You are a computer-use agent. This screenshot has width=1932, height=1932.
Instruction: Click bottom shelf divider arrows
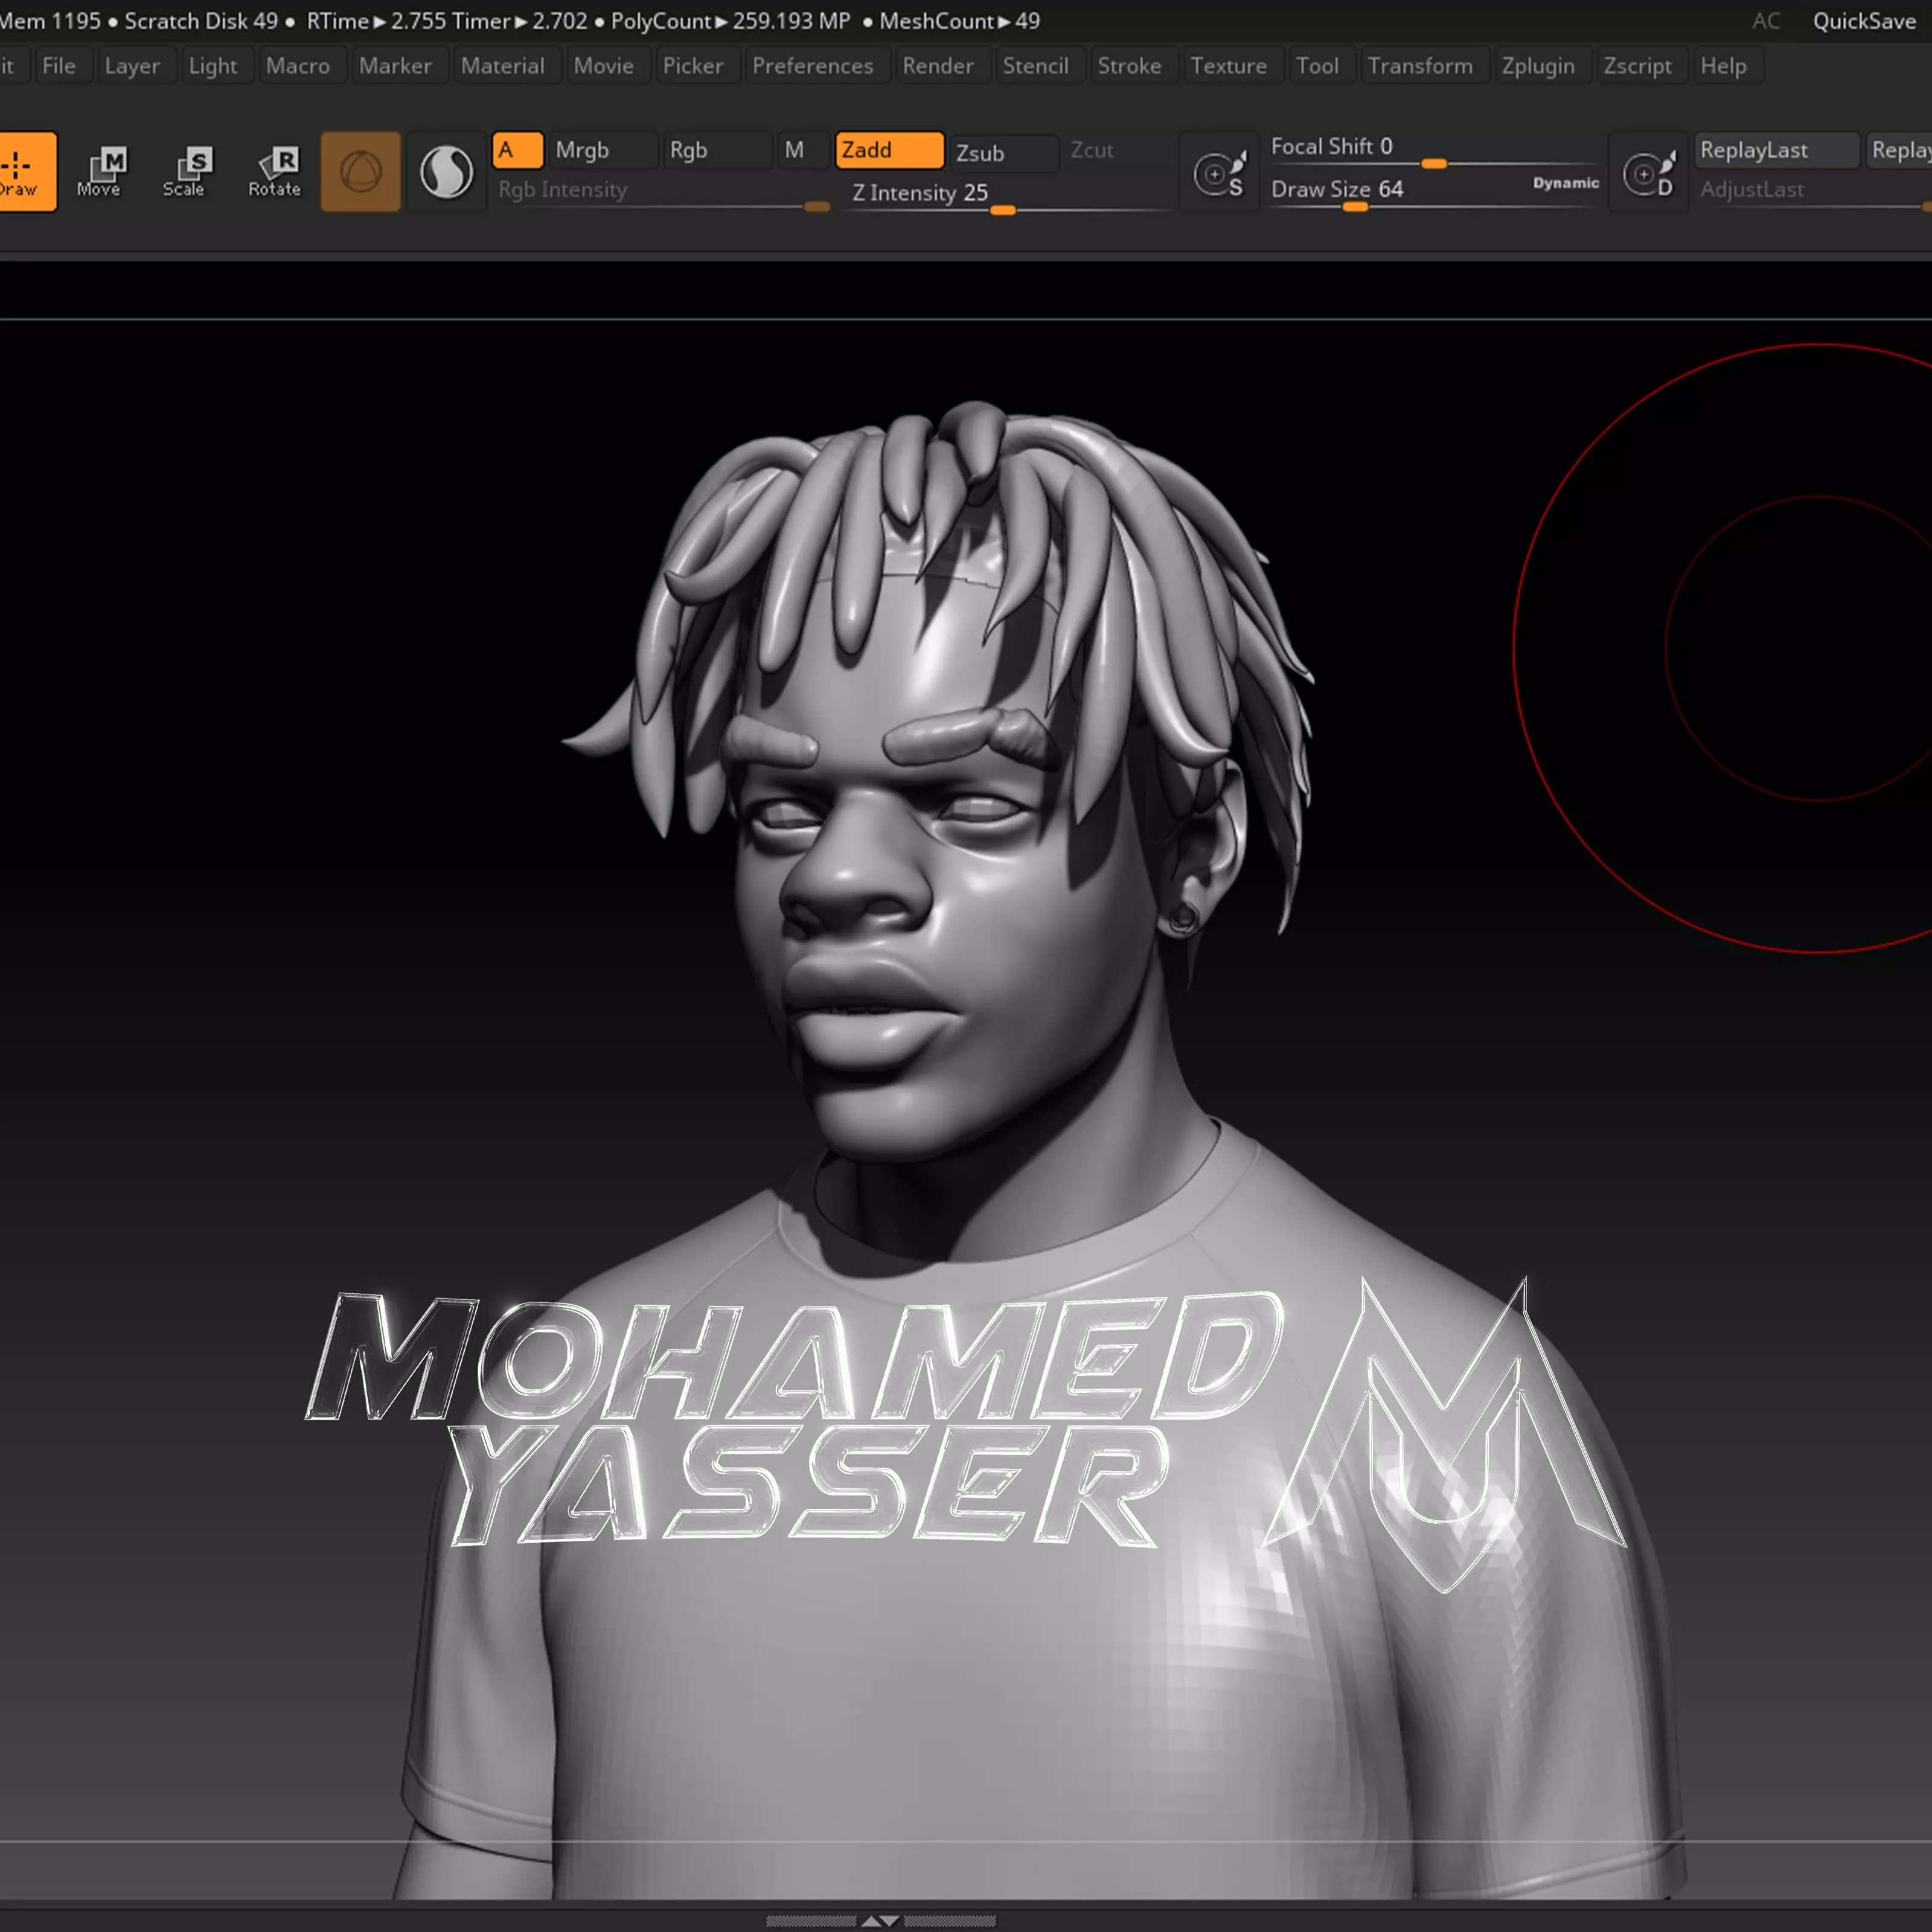pos(880,1921)
